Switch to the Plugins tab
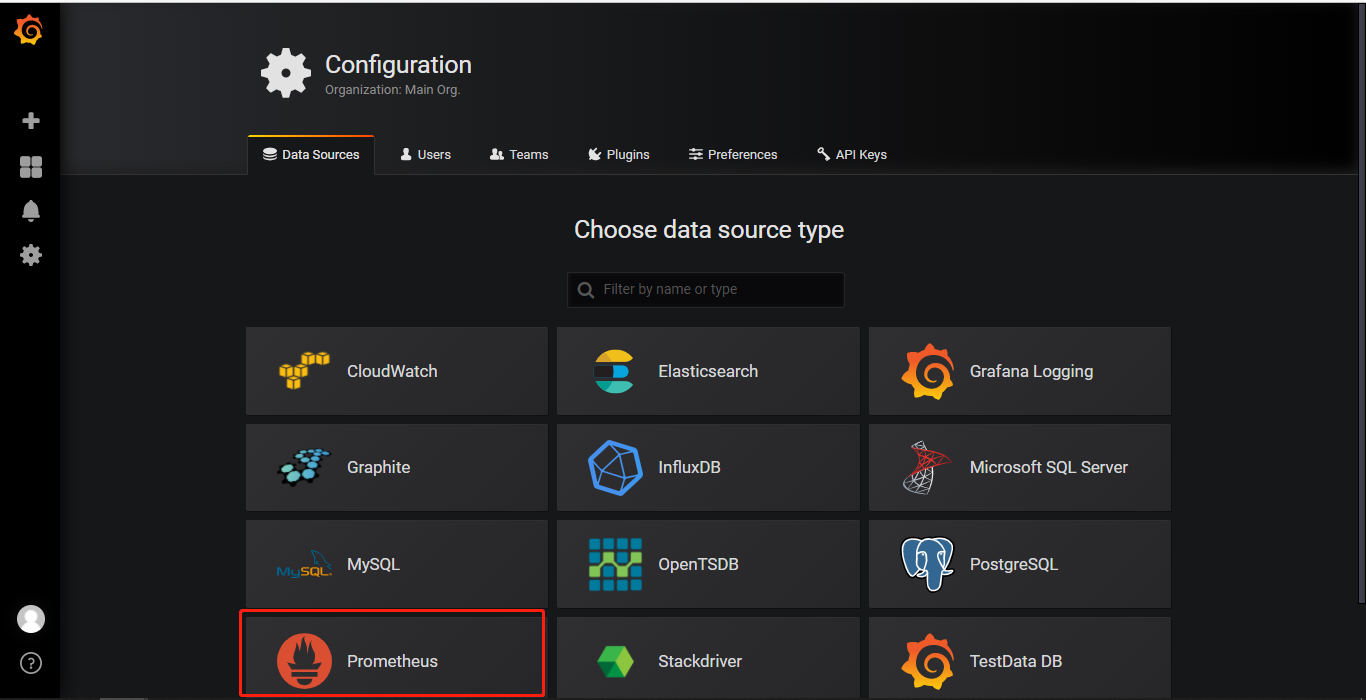The image size is (1366, 700). [x=618, y=155]
